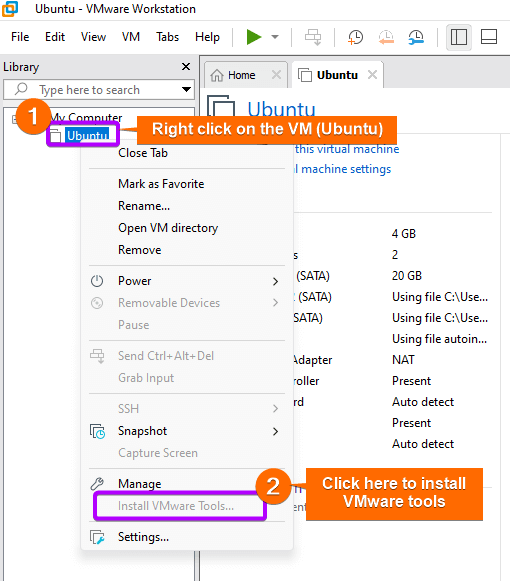Open the Help menu
Image resolution: width=510 pixels, height=581 pixels.
coord(208,37)
